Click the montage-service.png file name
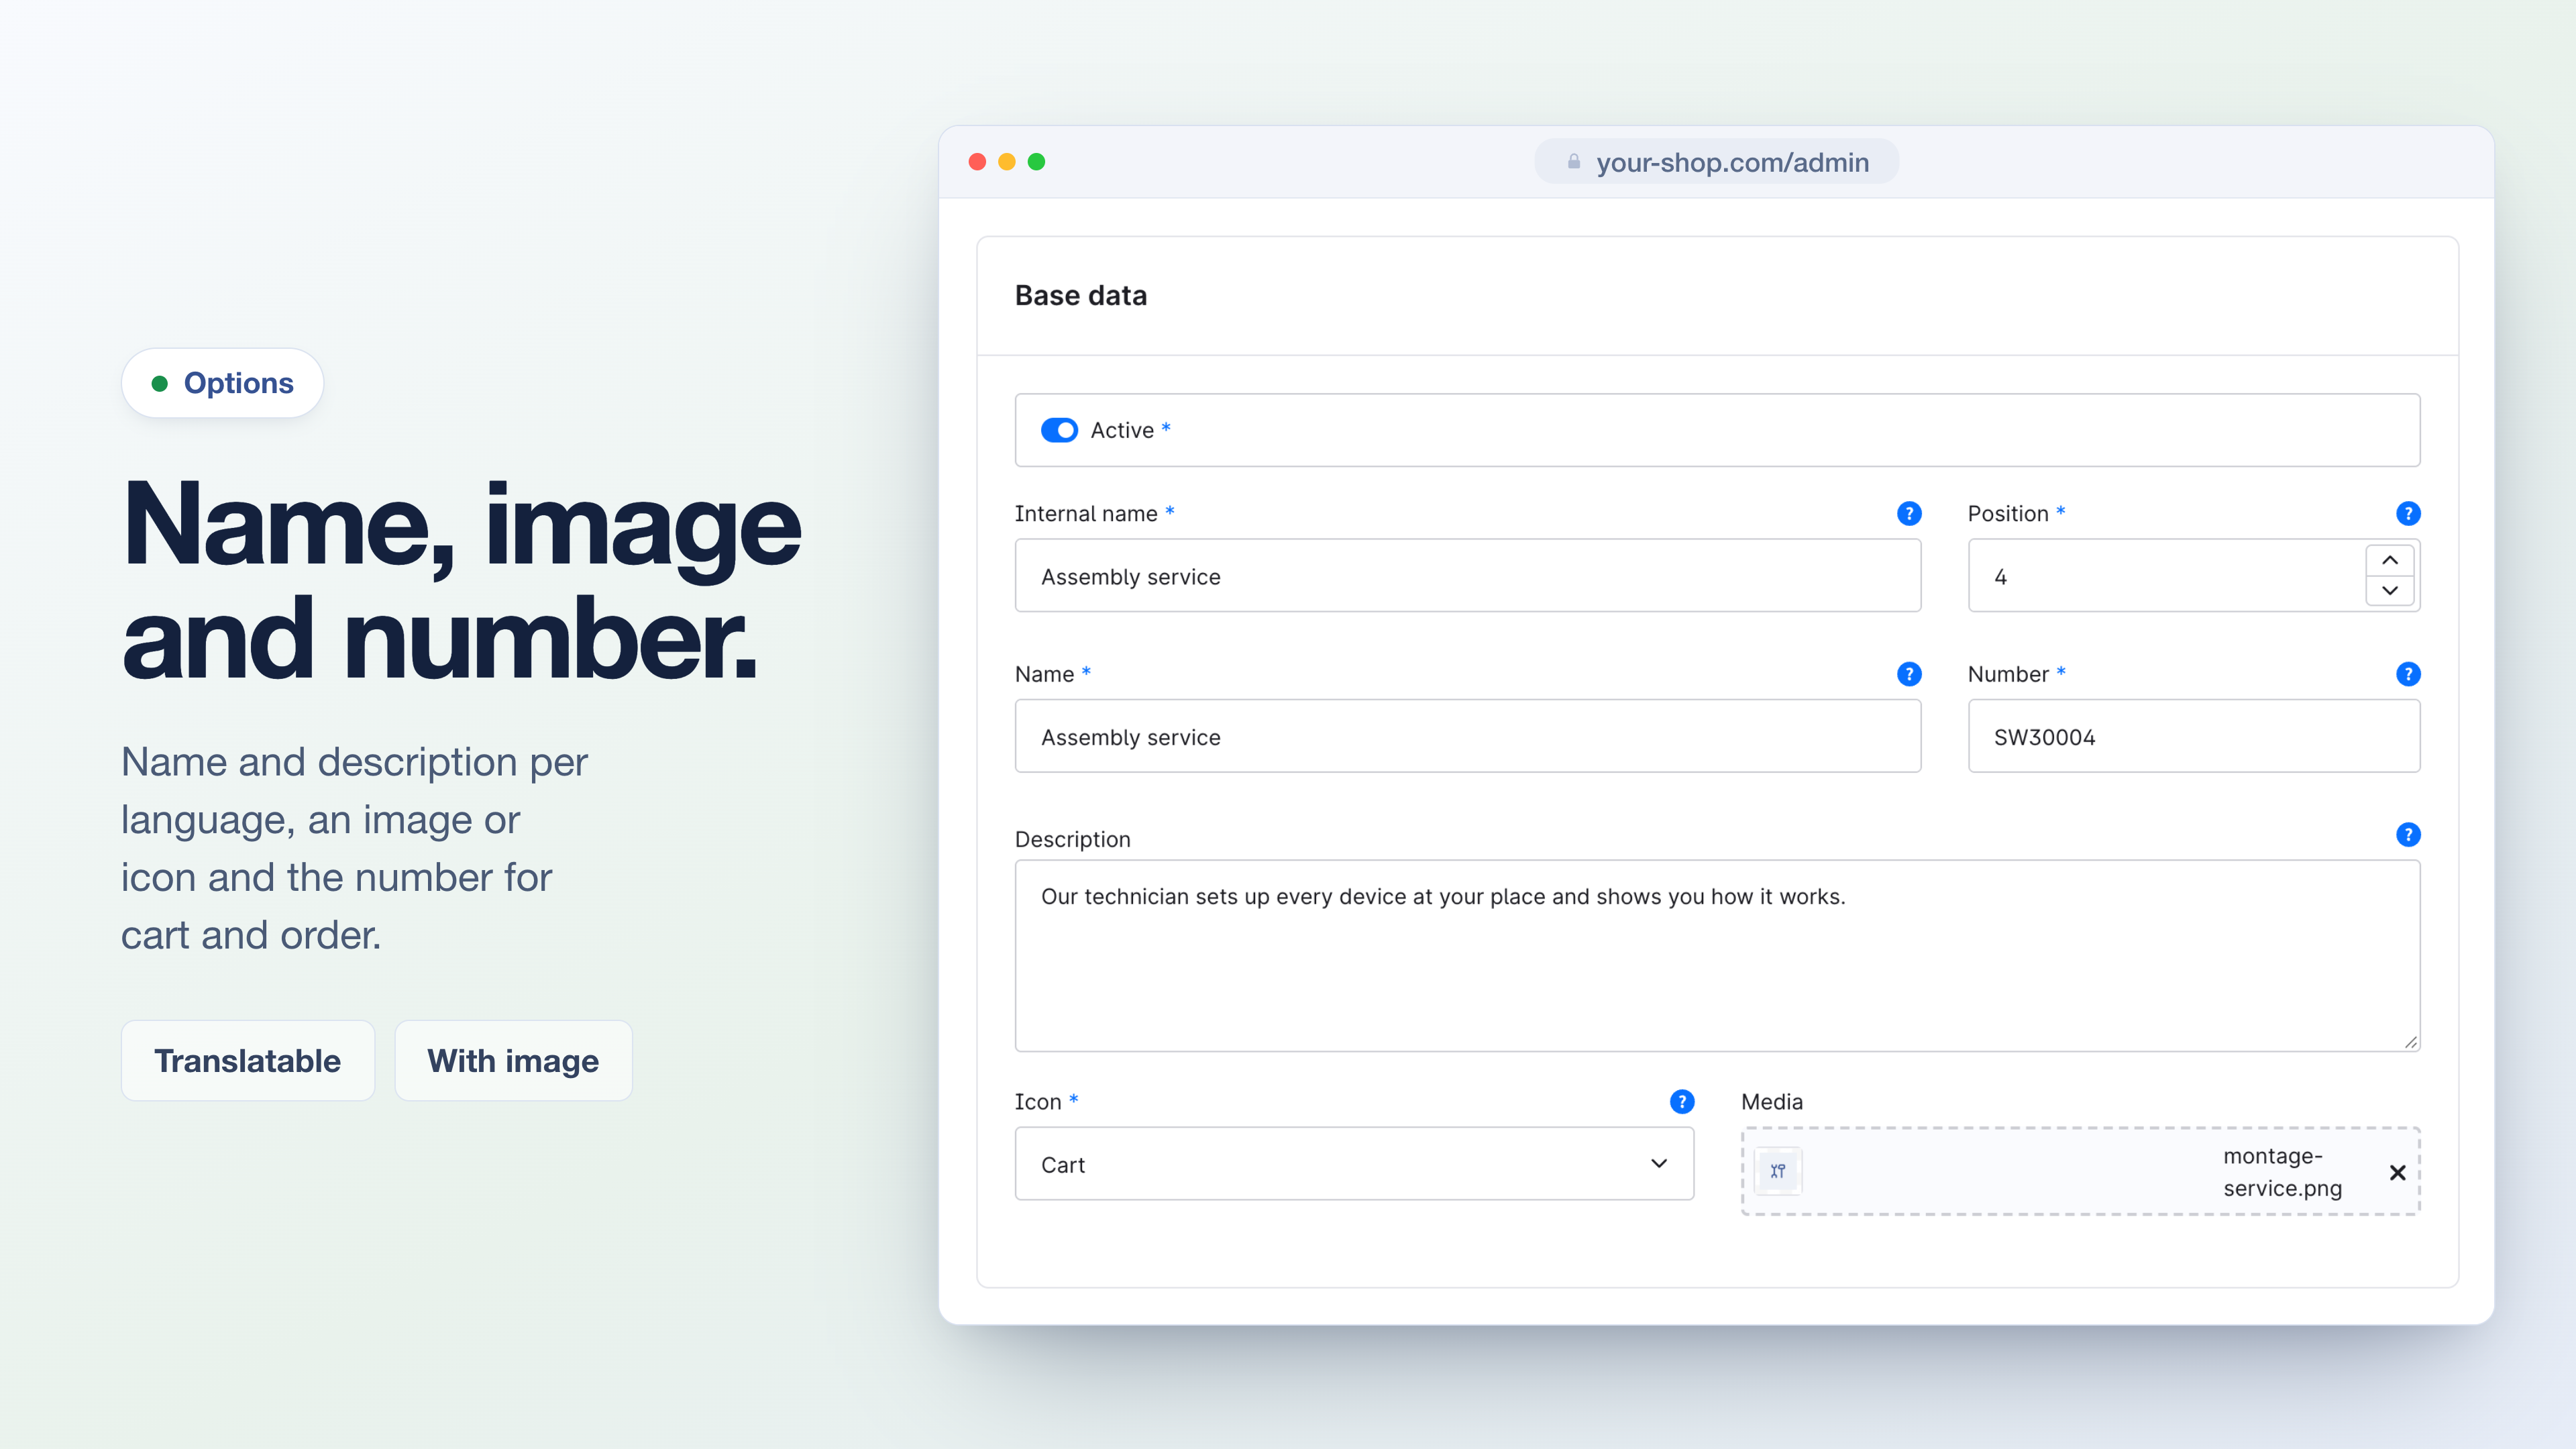 pos(2282,1172)
